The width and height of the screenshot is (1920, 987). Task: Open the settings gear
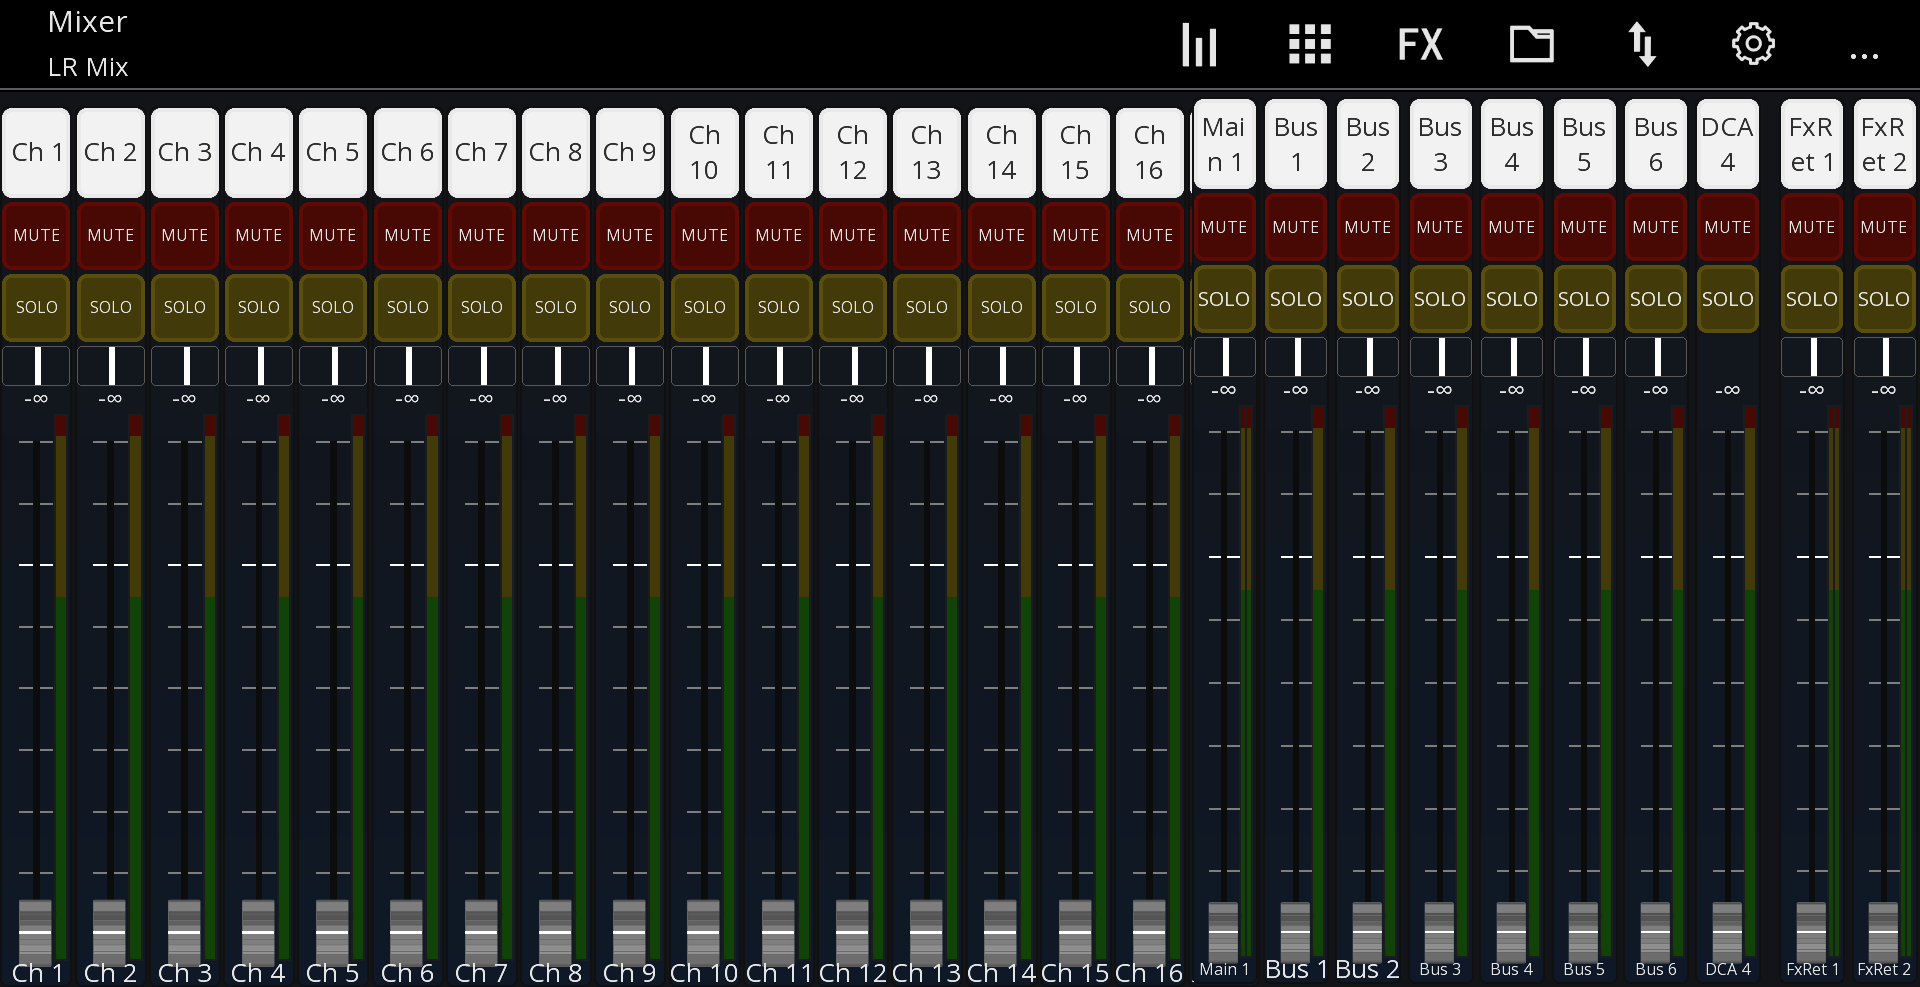1754,44
